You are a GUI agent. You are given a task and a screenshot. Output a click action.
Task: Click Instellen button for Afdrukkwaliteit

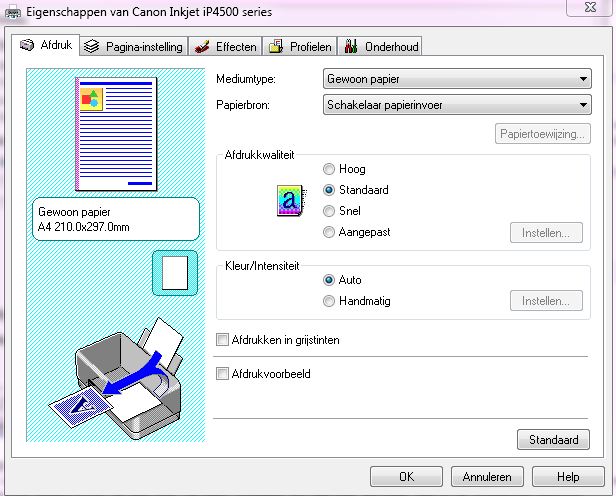tap(546, 233)
